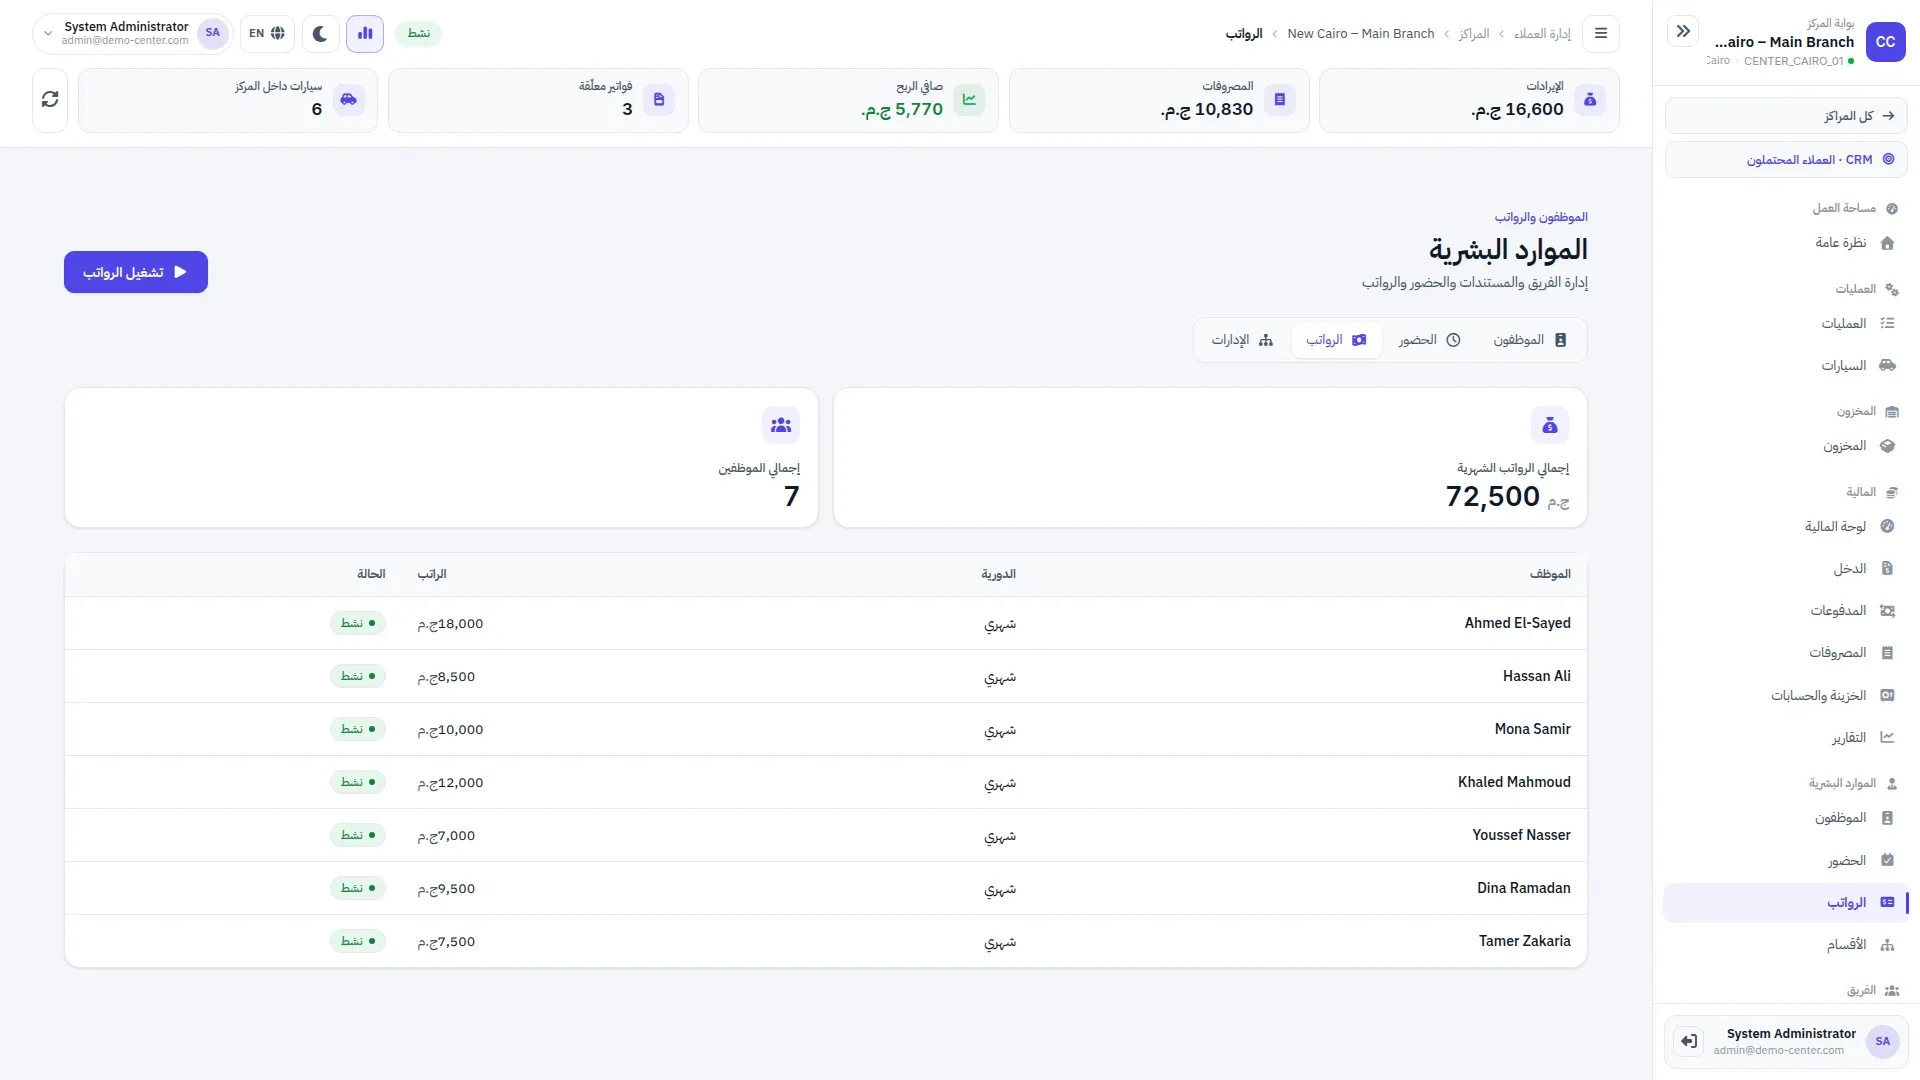
Task: Click المدفوعات icon in sidebar
Action: 1887,611
